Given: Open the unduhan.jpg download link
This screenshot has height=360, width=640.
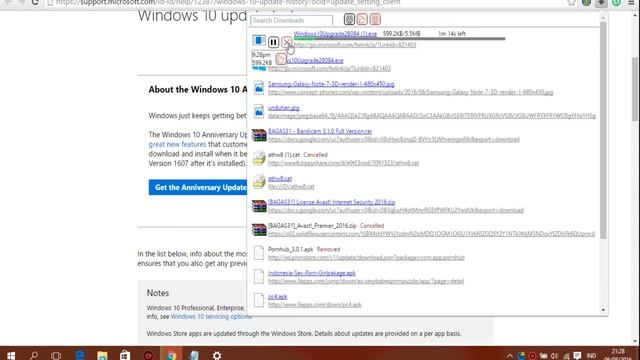Looking at the screenshot, I should pyautogui.click(x=284, y=108).
